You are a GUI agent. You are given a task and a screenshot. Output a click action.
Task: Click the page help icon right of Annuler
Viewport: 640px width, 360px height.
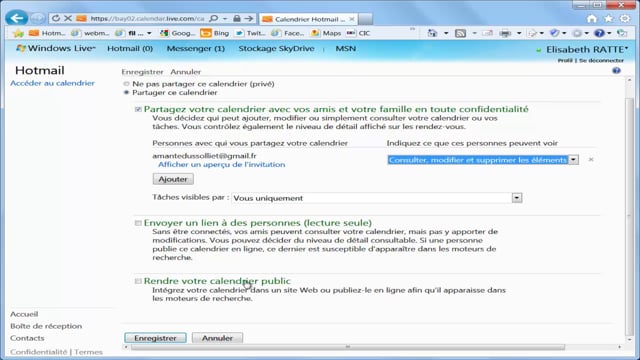coord(616,71)
